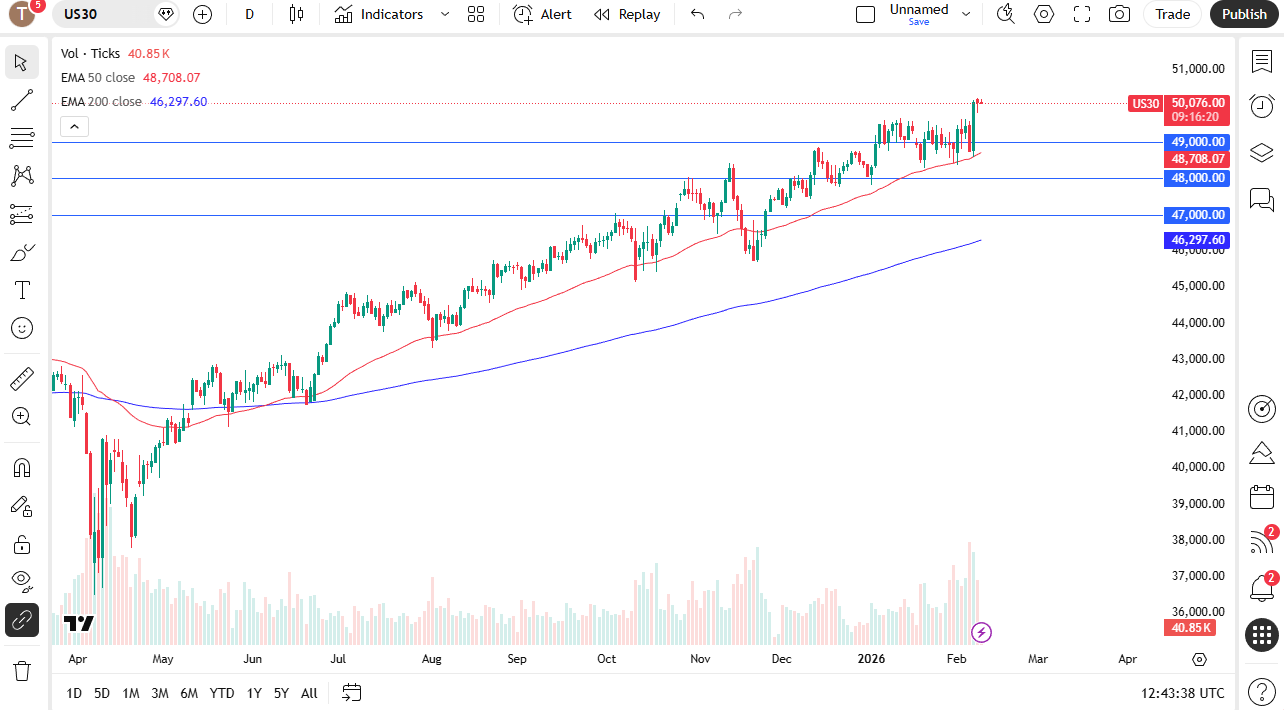Open the emoji icons tool
1284x710 pixels.
coord(22,328)
